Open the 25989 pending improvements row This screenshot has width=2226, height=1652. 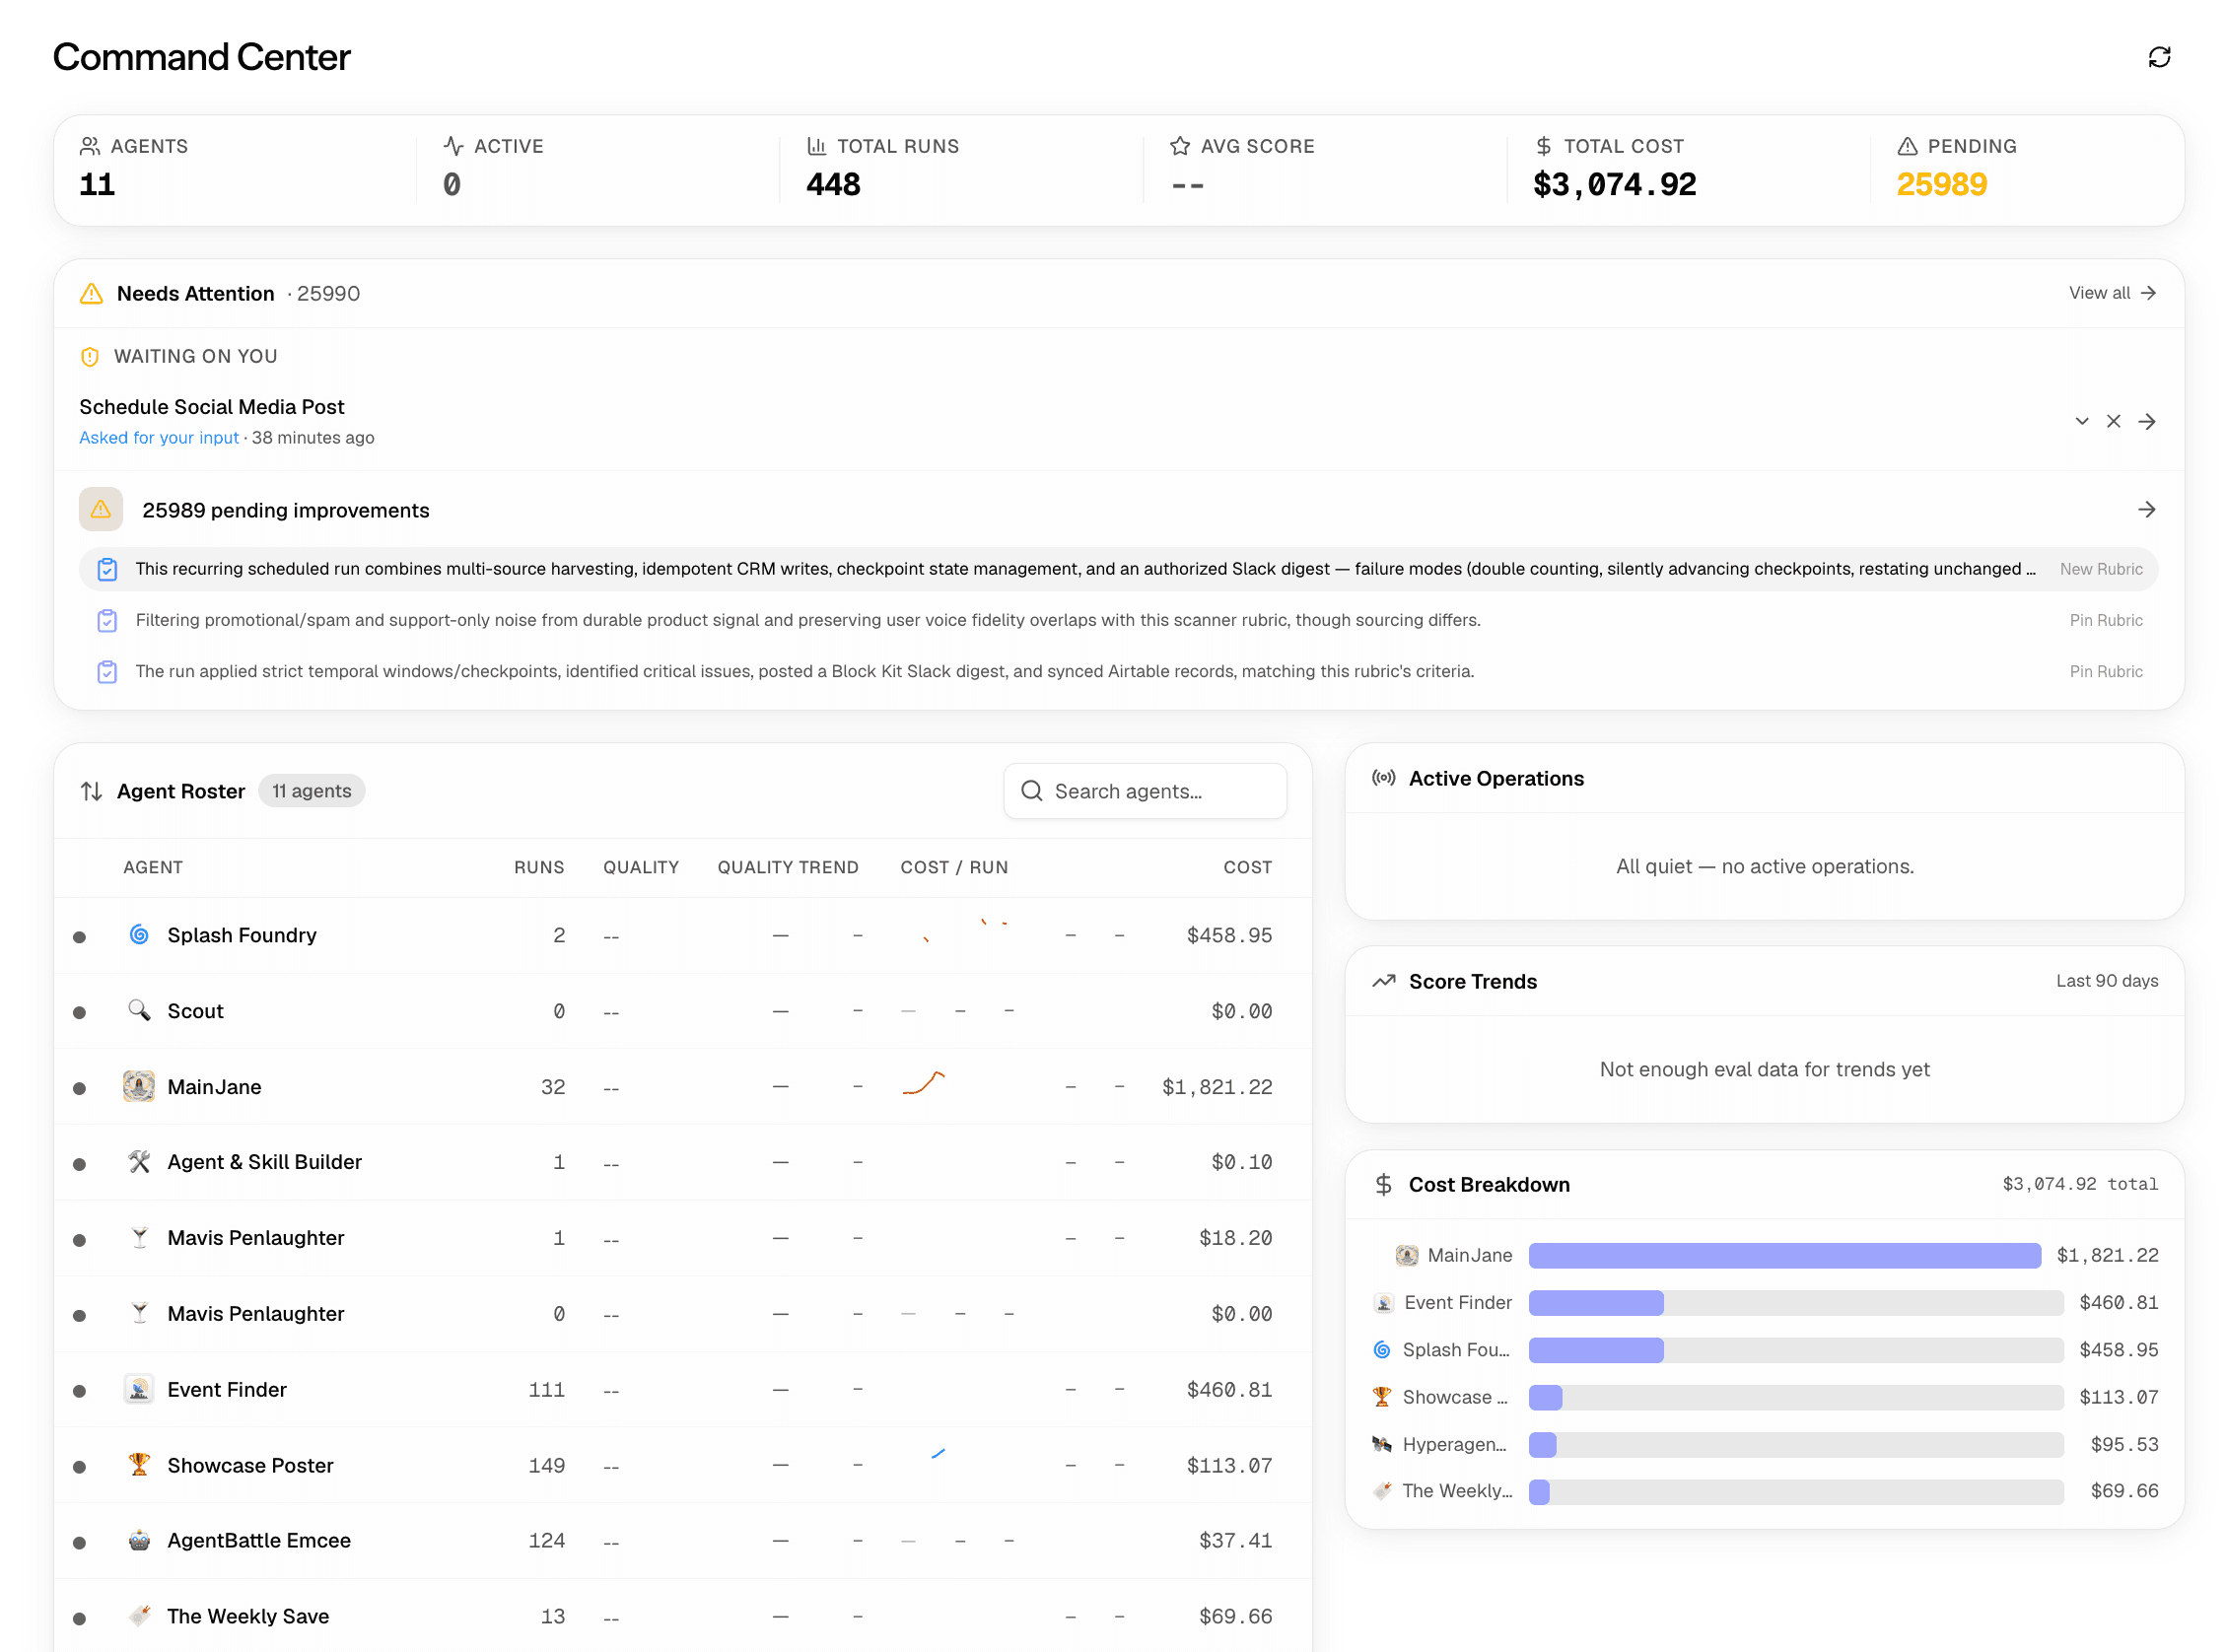point(1118,510)
